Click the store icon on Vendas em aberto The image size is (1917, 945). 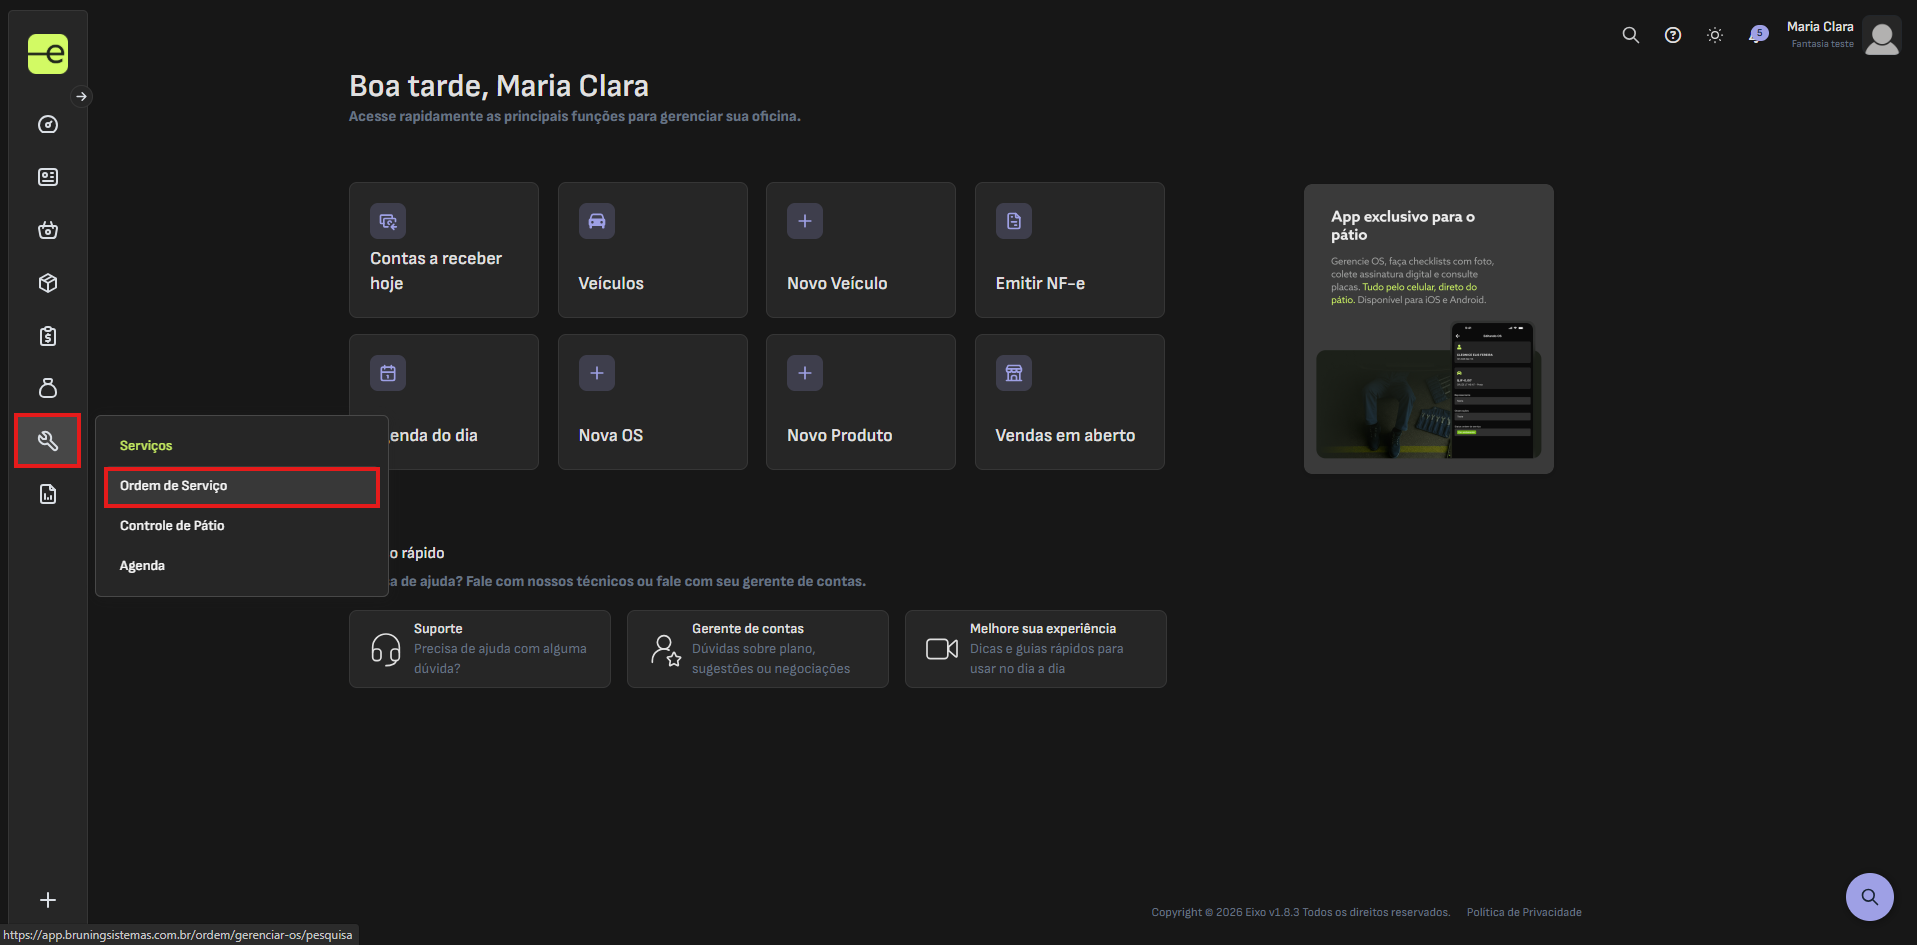[1014, 373]
